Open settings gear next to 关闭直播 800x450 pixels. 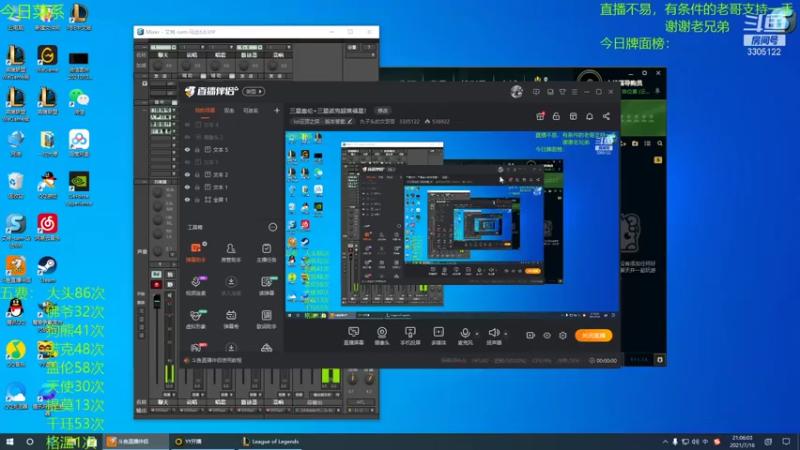(x=563, y=335)
